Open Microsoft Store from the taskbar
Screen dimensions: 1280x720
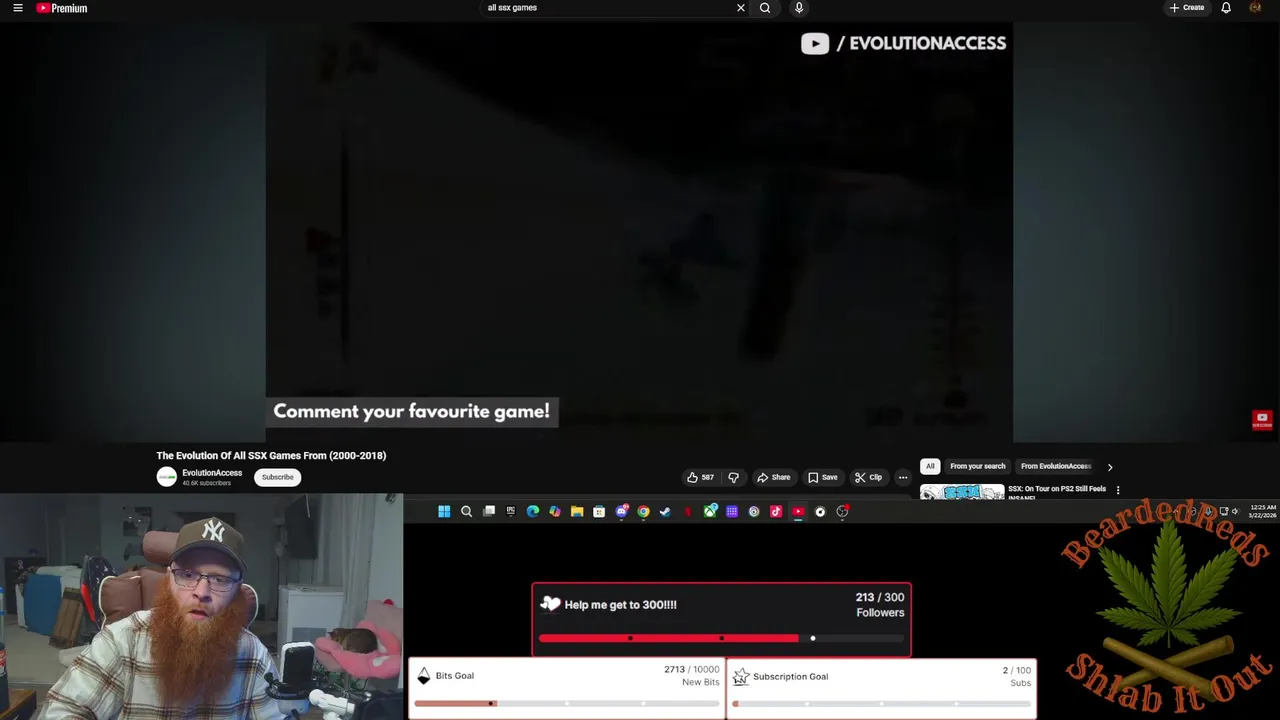pos(599,512)
